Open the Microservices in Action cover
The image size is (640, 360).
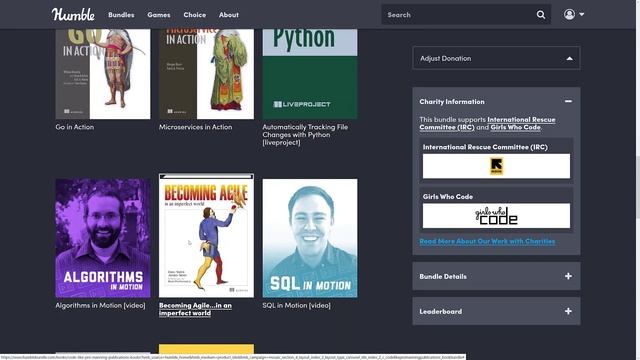click(206, 74)
